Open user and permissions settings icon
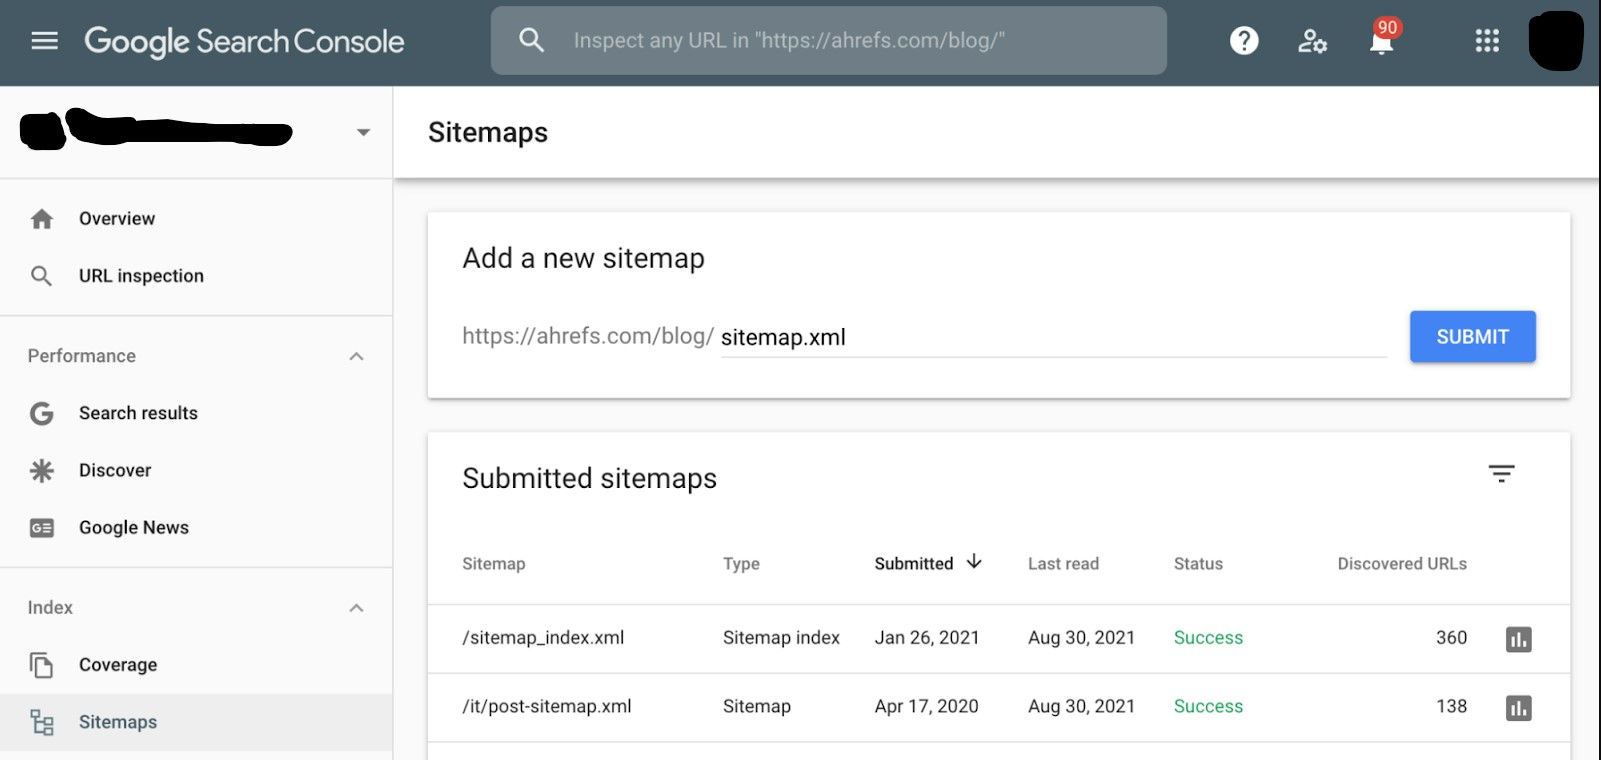The image size is (1601, 760). (x=1312, y=41)
